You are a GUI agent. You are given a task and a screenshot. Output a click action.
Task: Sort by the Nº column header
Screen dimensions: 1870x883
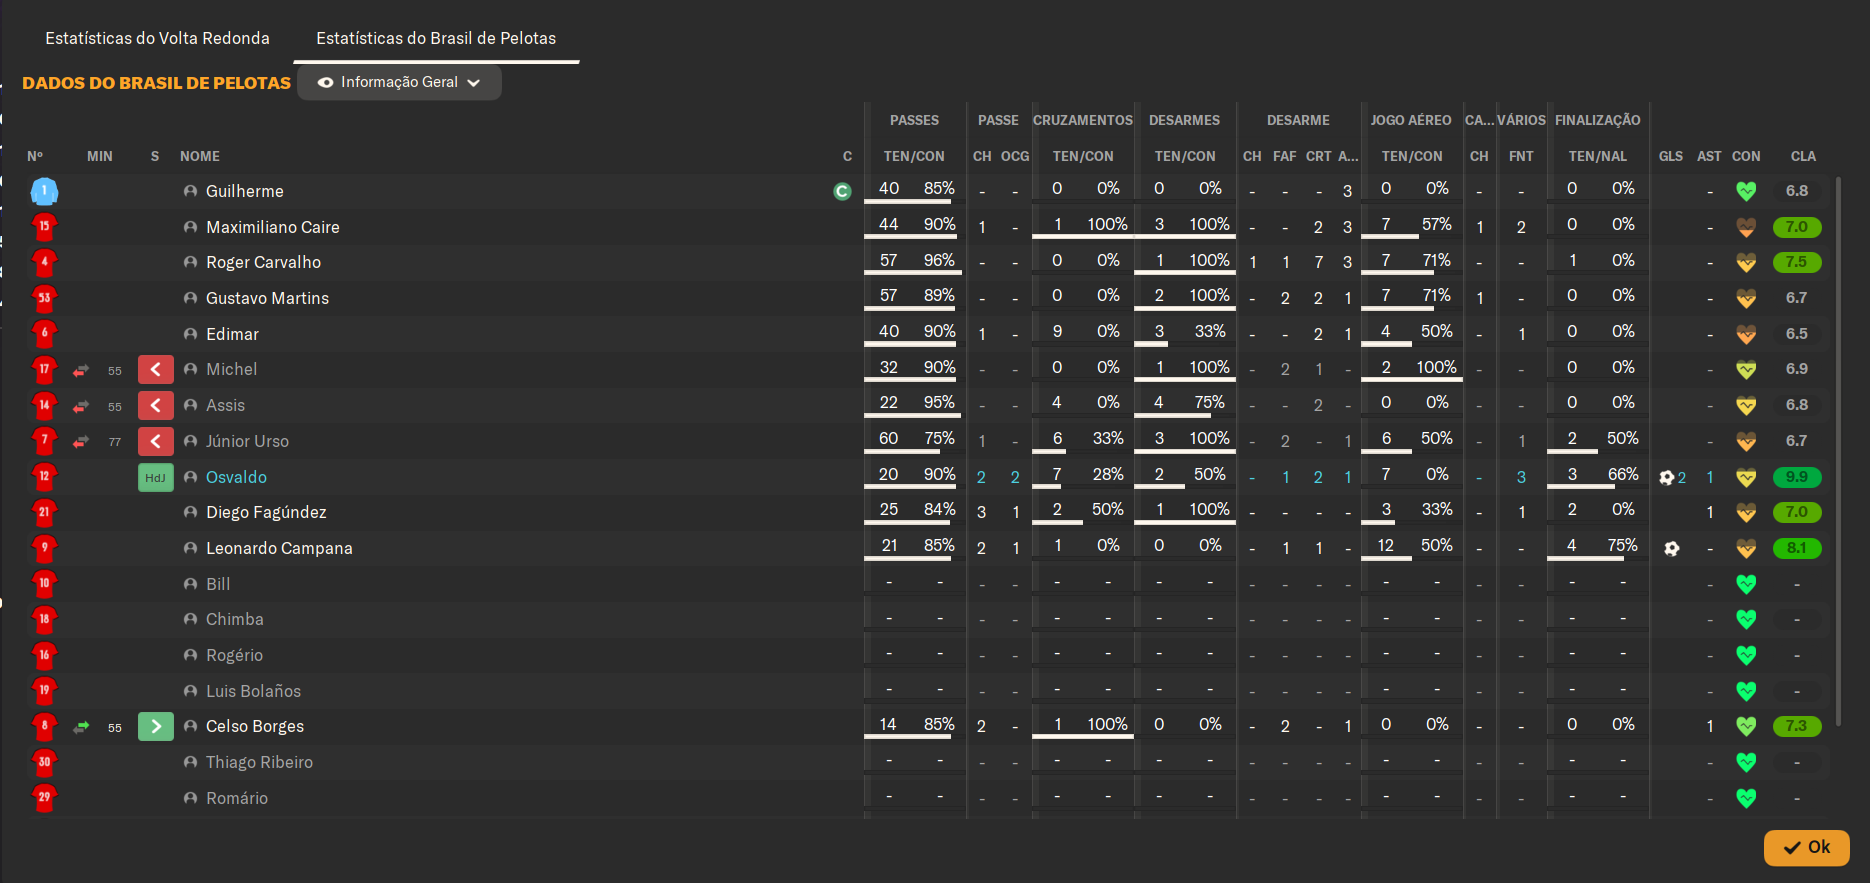[35, 156]
